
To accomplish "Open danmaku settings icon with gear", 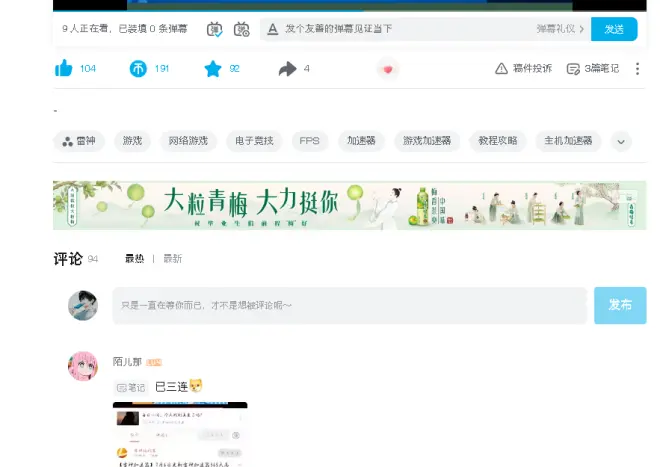I will [241, 29].
